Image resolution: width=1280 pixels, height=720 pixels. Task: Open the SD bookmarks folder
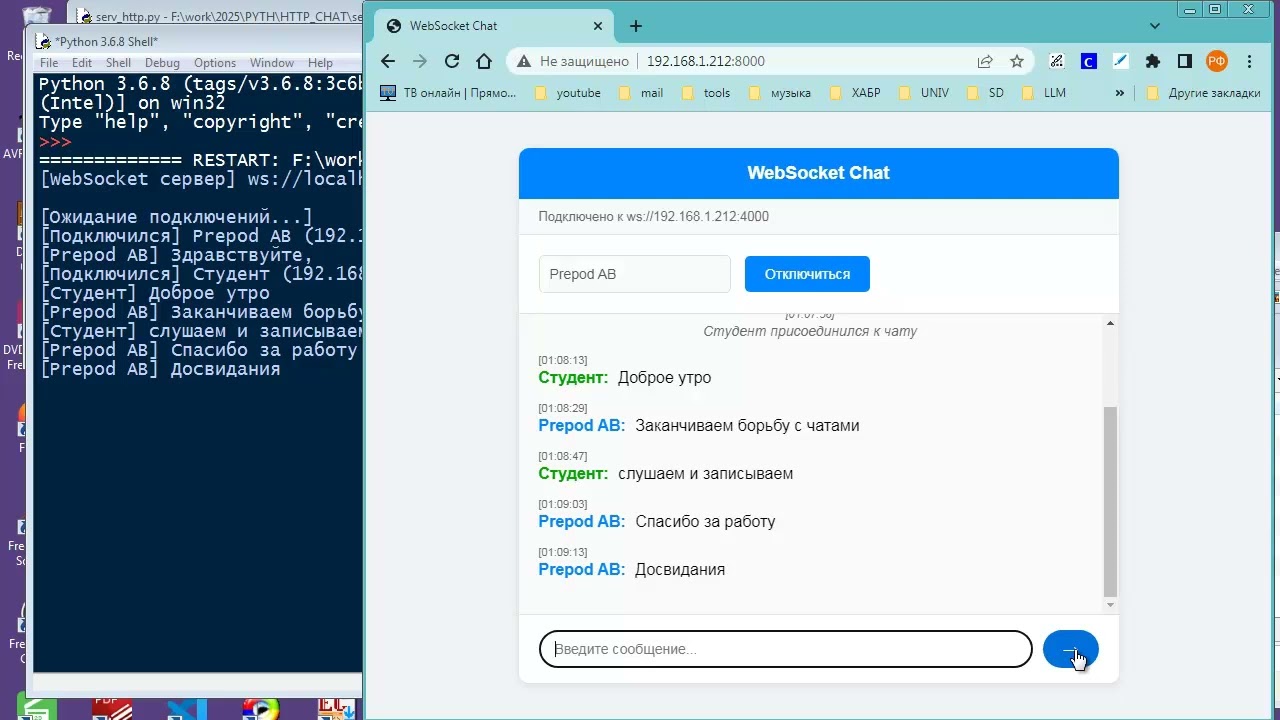[x=985, y=93]
